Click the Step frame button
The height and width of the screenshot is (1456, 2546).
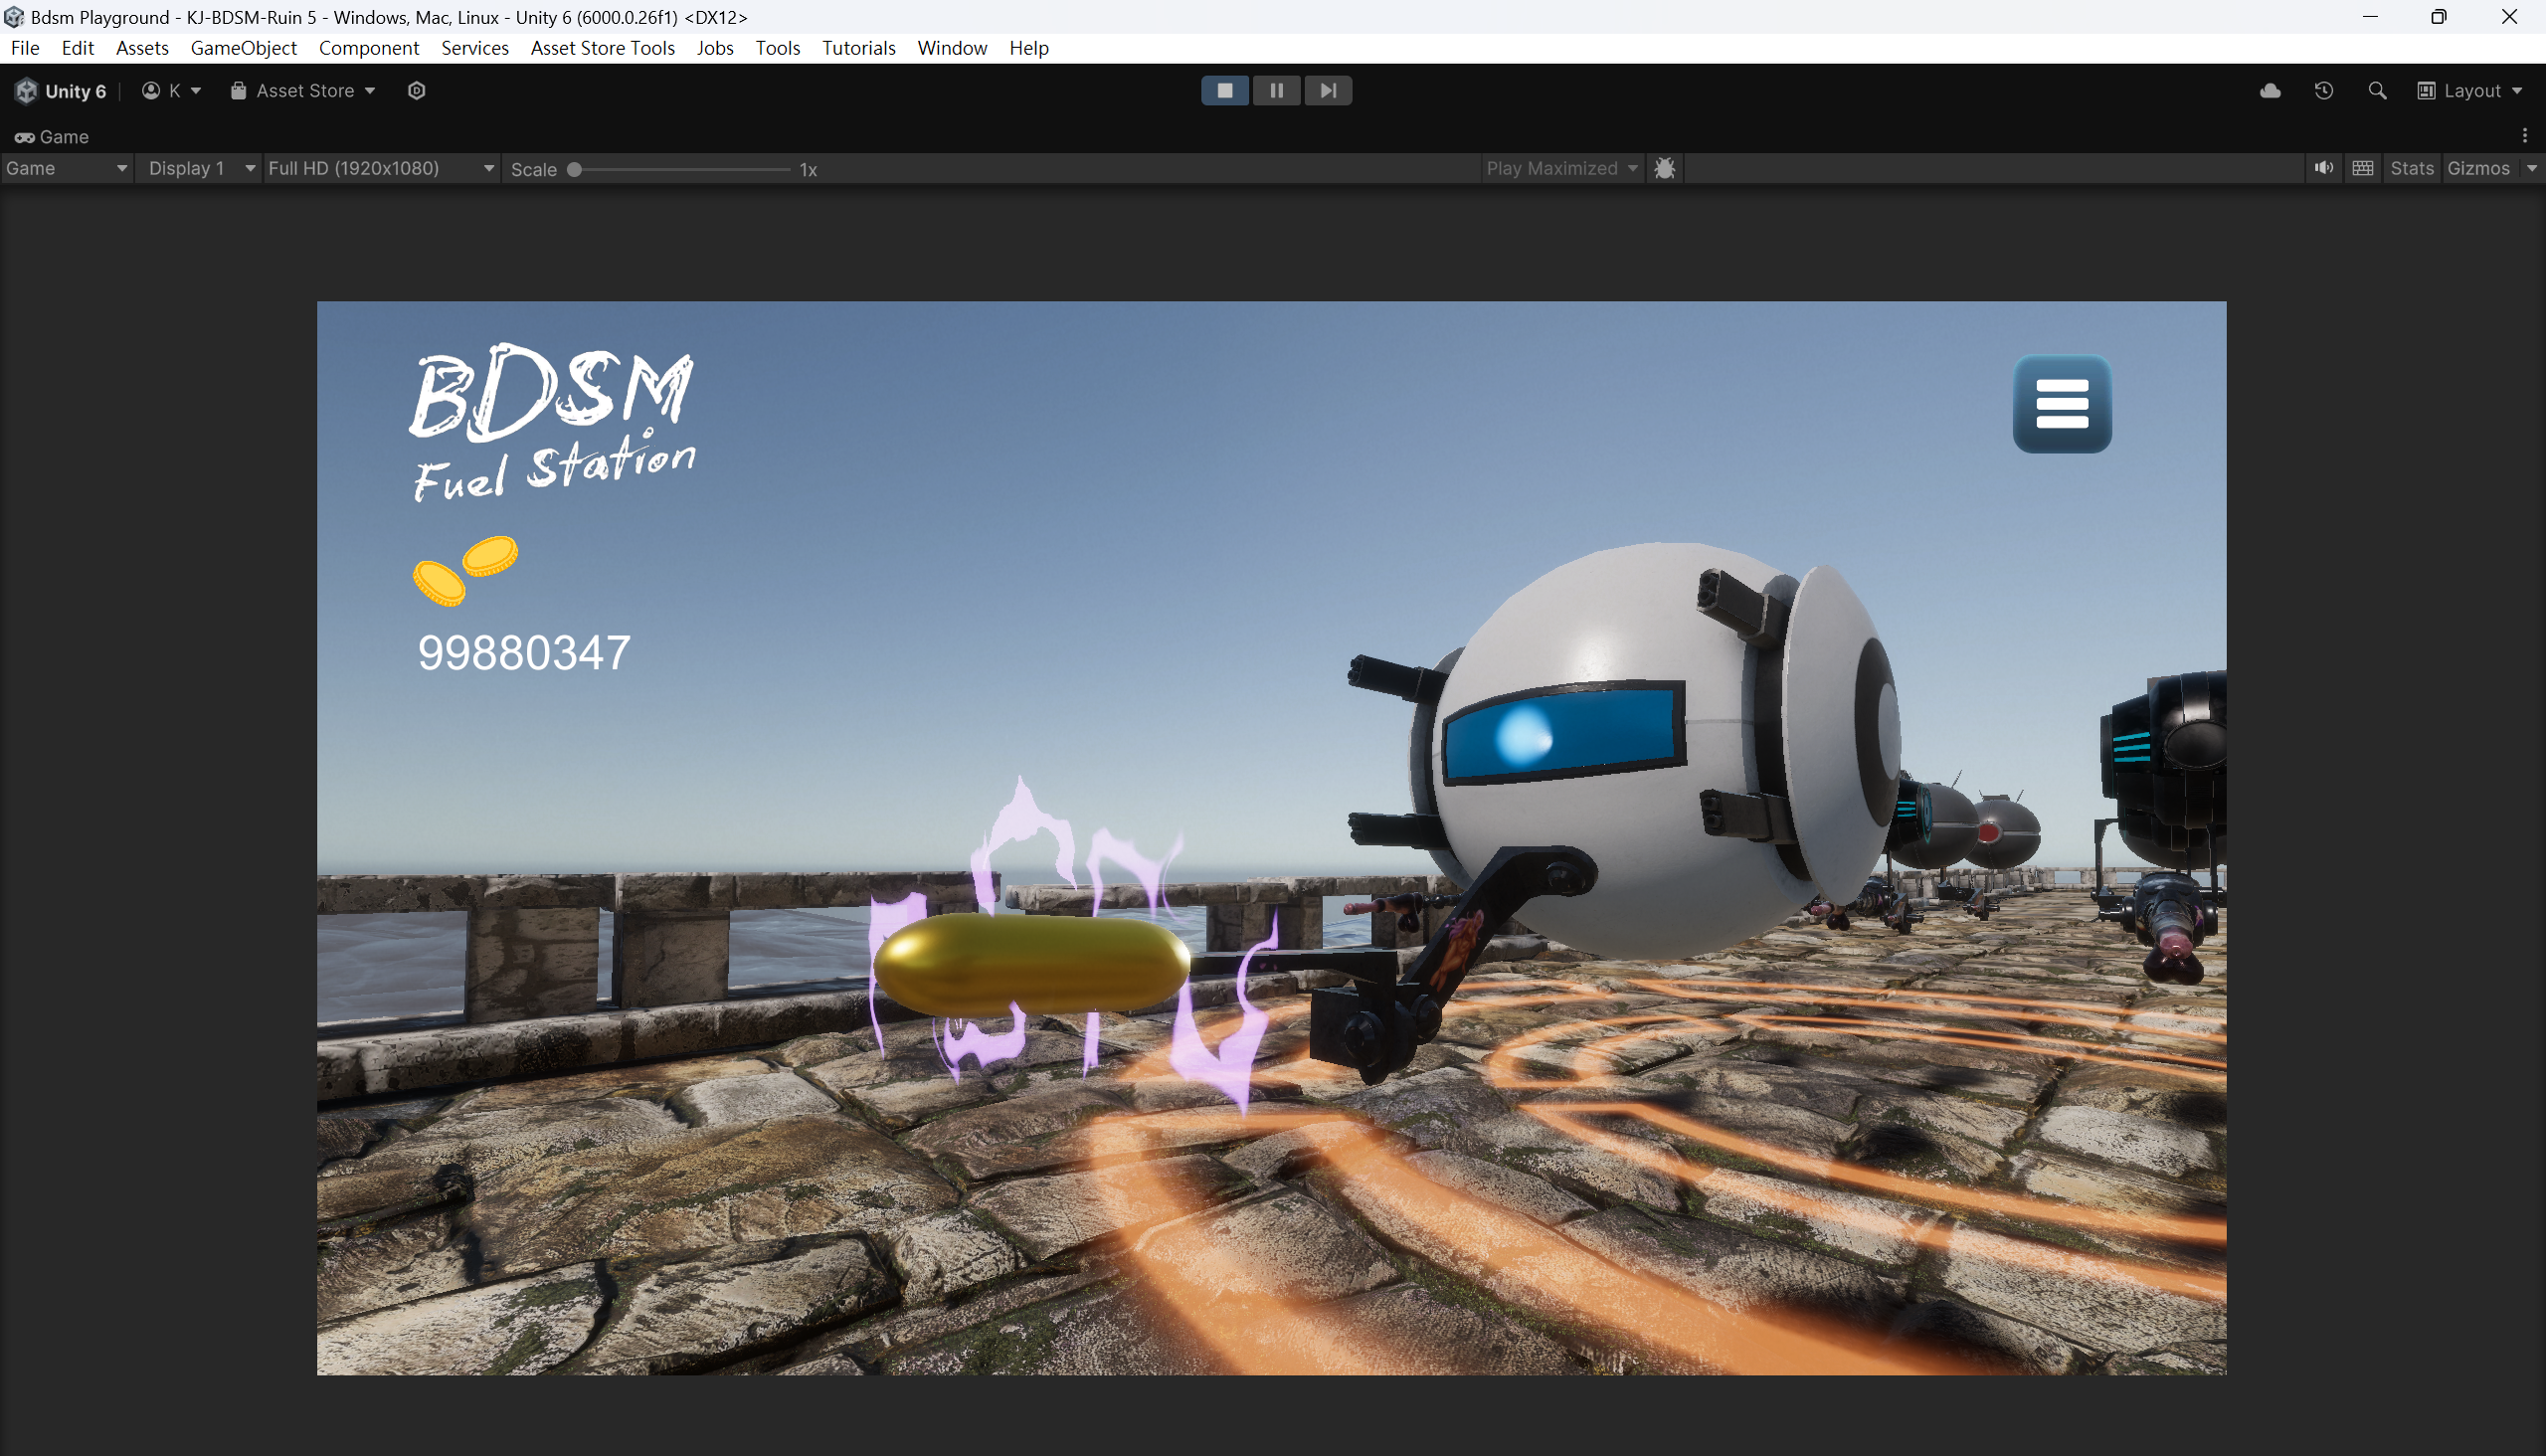coord(1327,91)
